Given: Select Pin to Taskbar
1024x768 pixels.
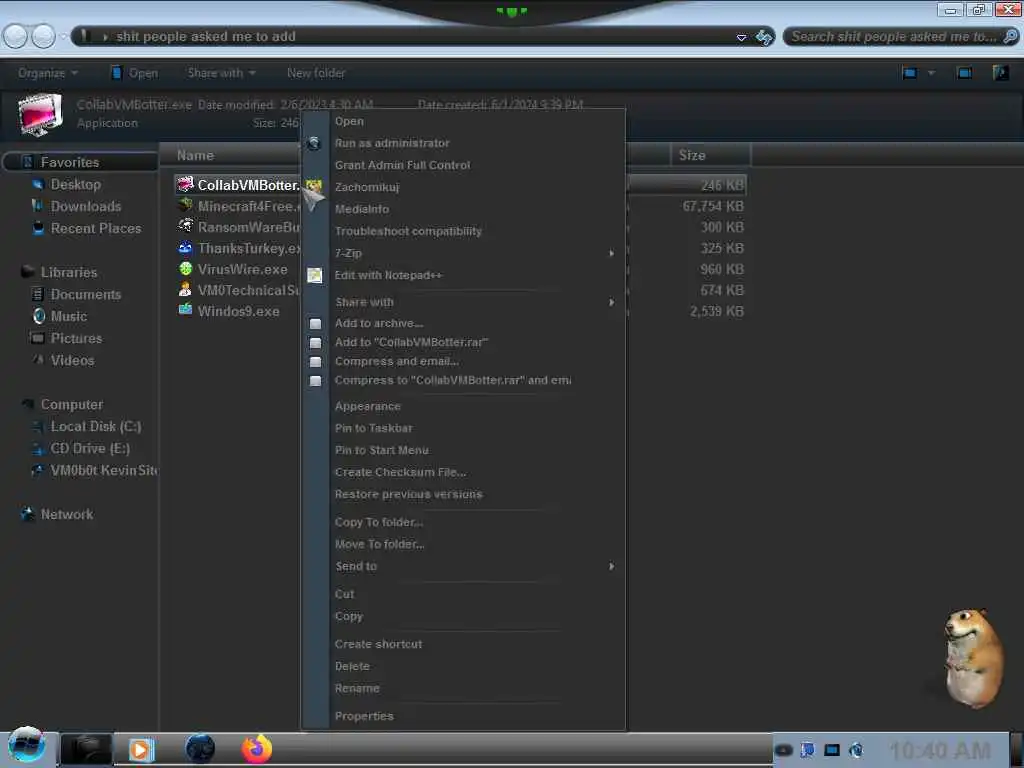Looking at the screenshot, I should pos(374,428).
